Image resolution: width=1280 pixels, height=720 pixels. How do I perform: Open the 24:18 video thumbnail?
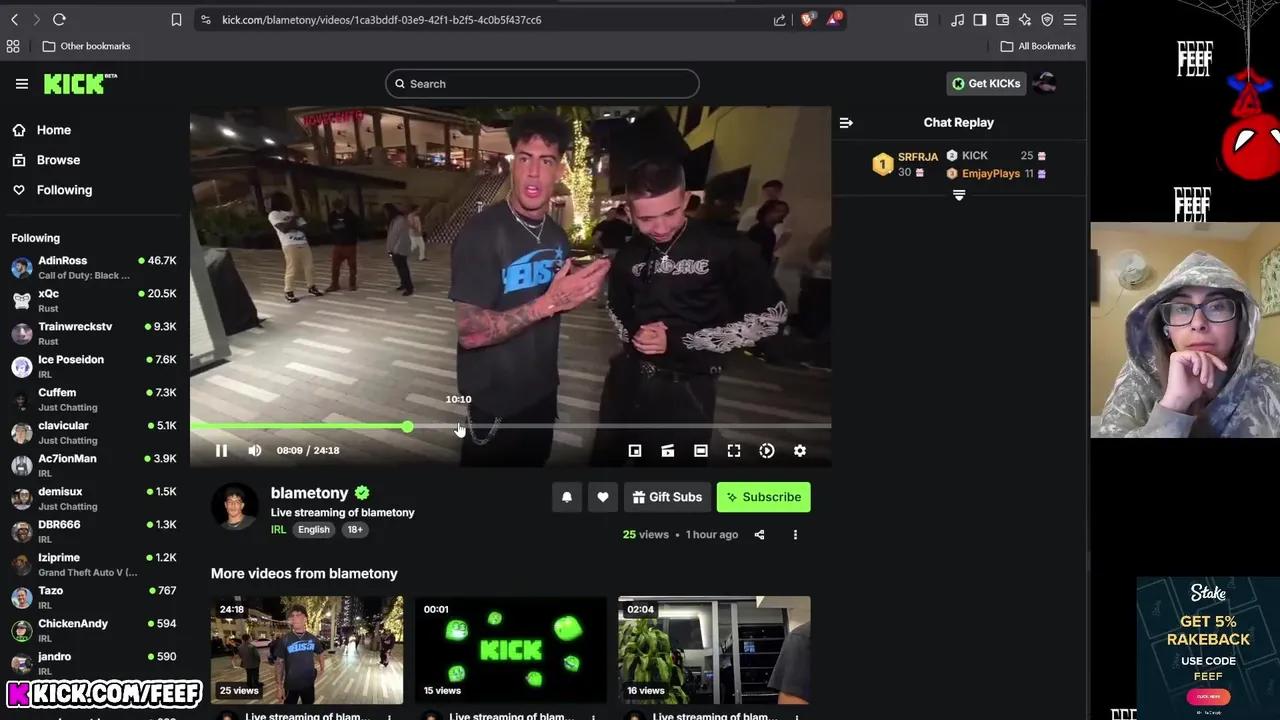307,650
